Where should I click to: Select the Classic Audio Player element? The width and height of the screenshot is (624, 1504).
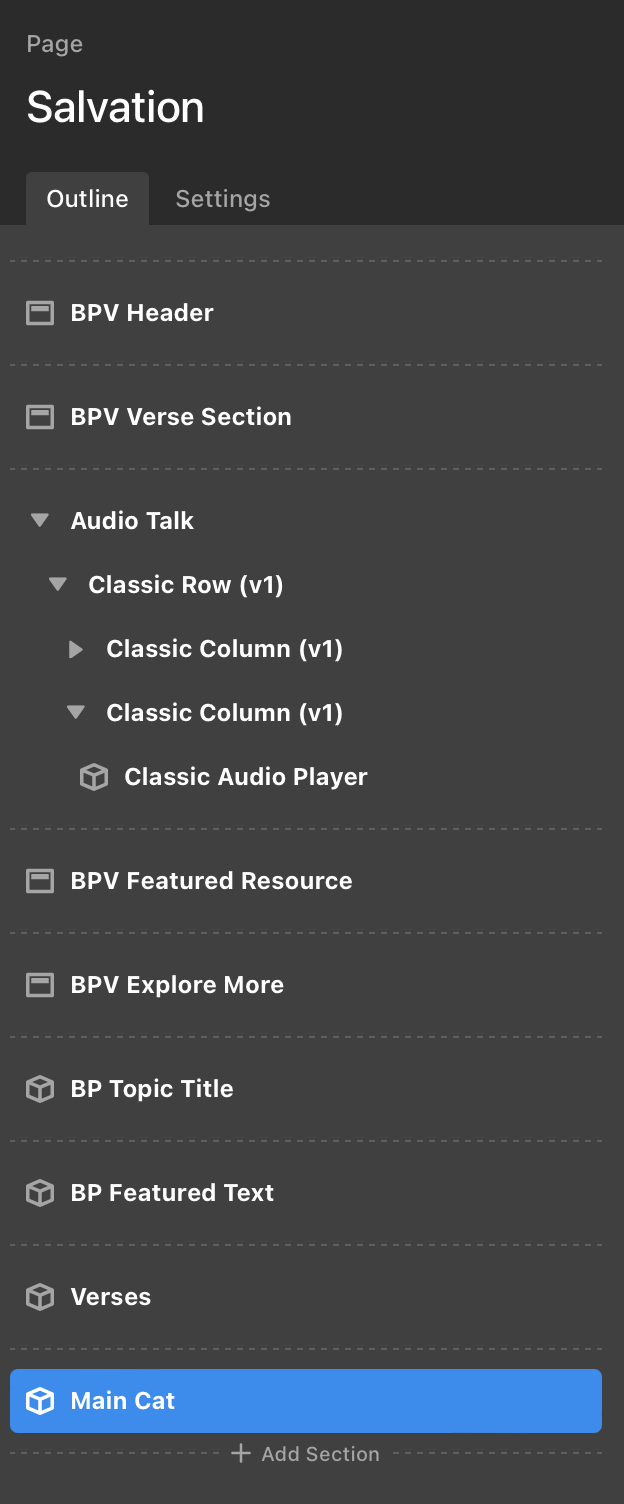(x=246, y=777)
